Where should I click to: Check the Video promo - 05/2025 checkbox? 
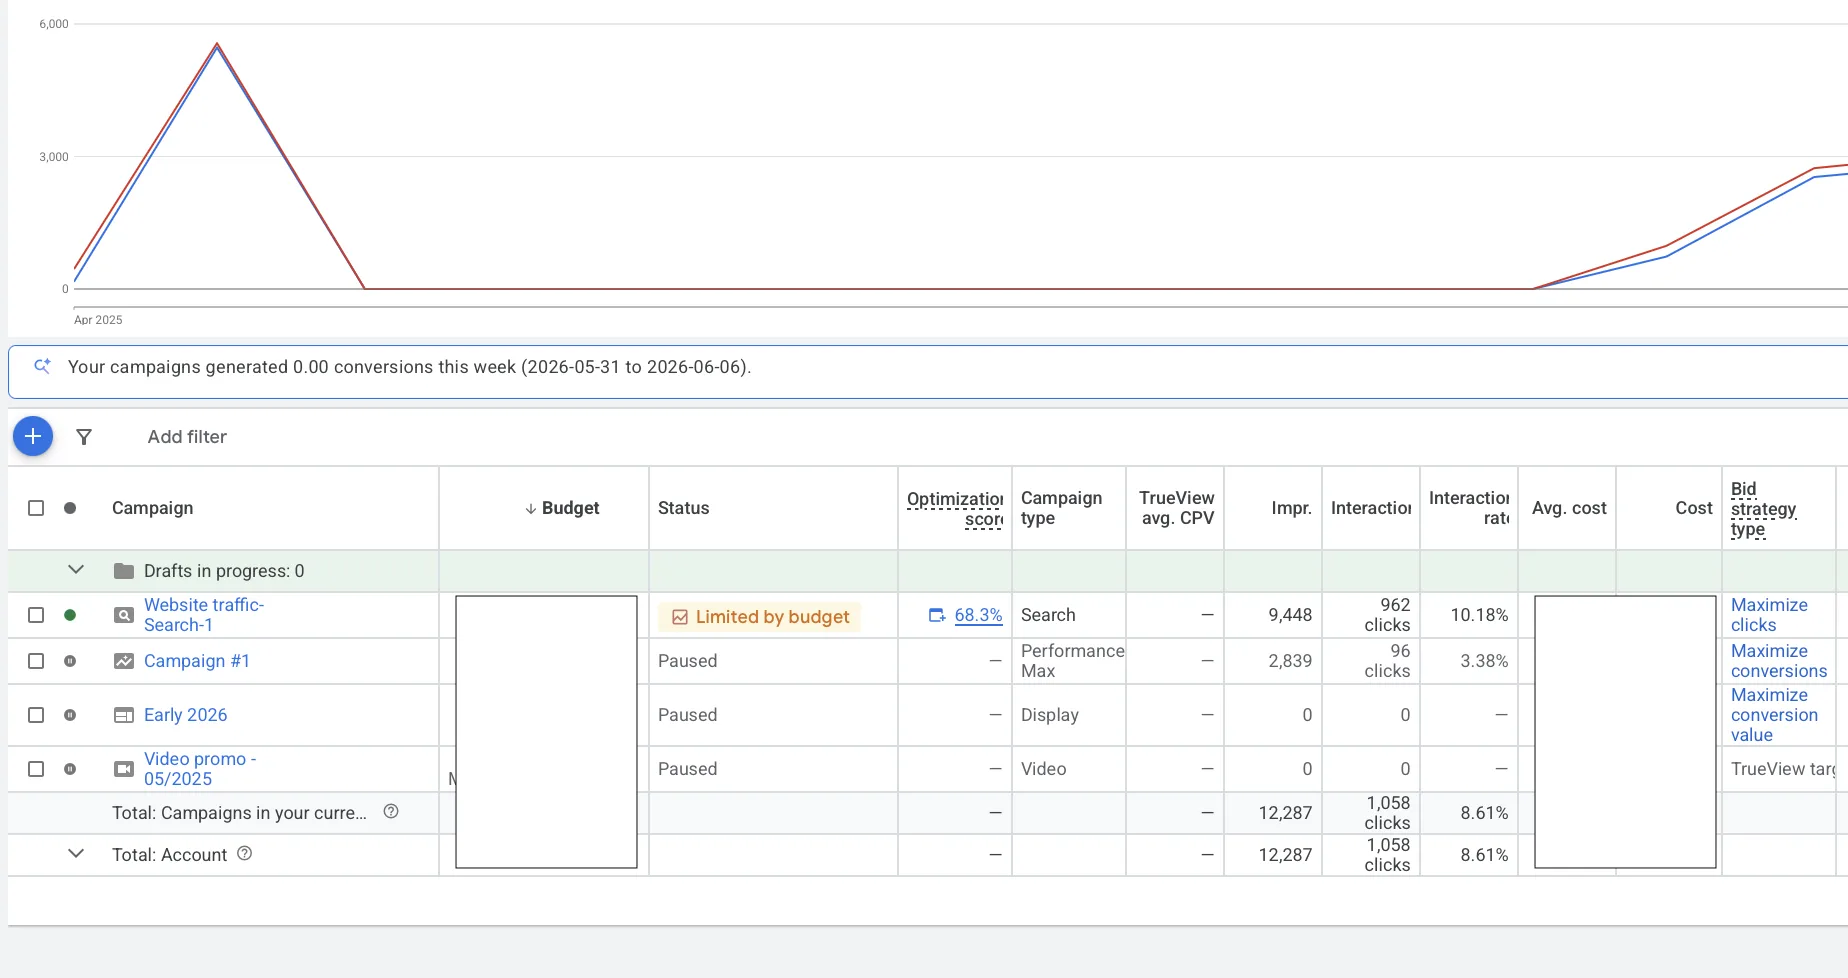pyautogui.click(x=36, y=769)
